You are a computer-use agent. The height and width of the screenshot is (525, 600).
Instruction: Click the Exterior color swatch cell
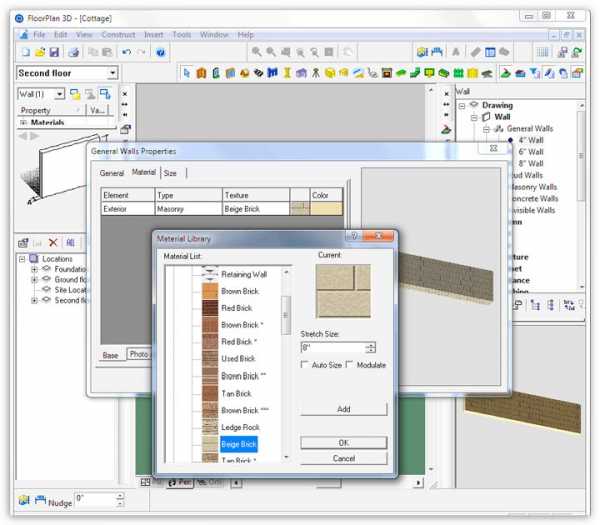[x=326, y=209]
